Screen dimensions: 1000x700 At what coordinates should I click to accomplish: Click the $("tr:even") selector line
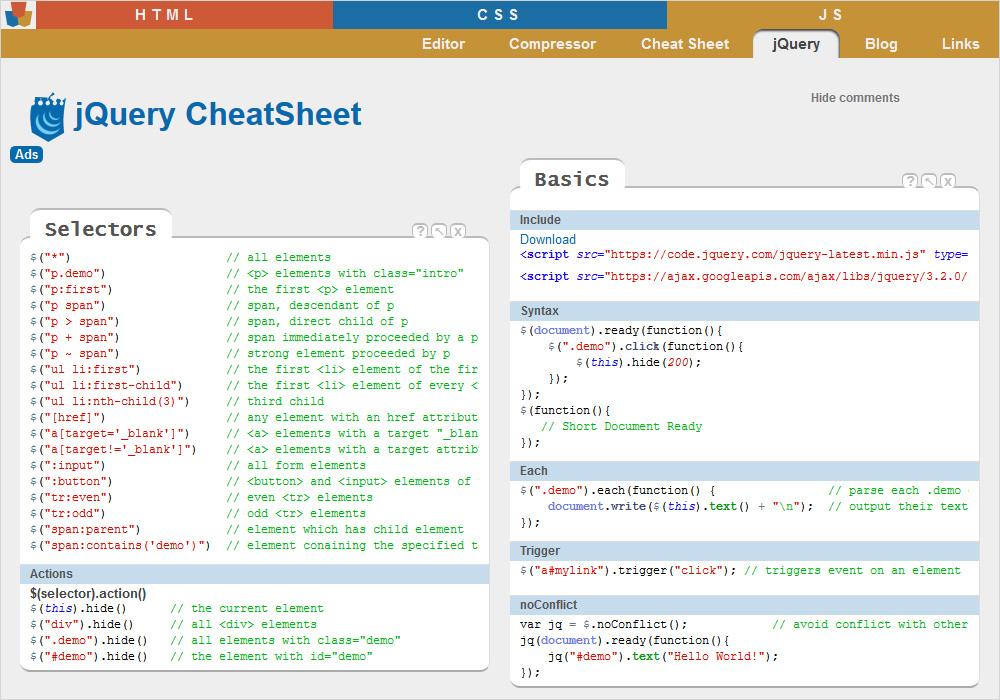coord(202,497)
